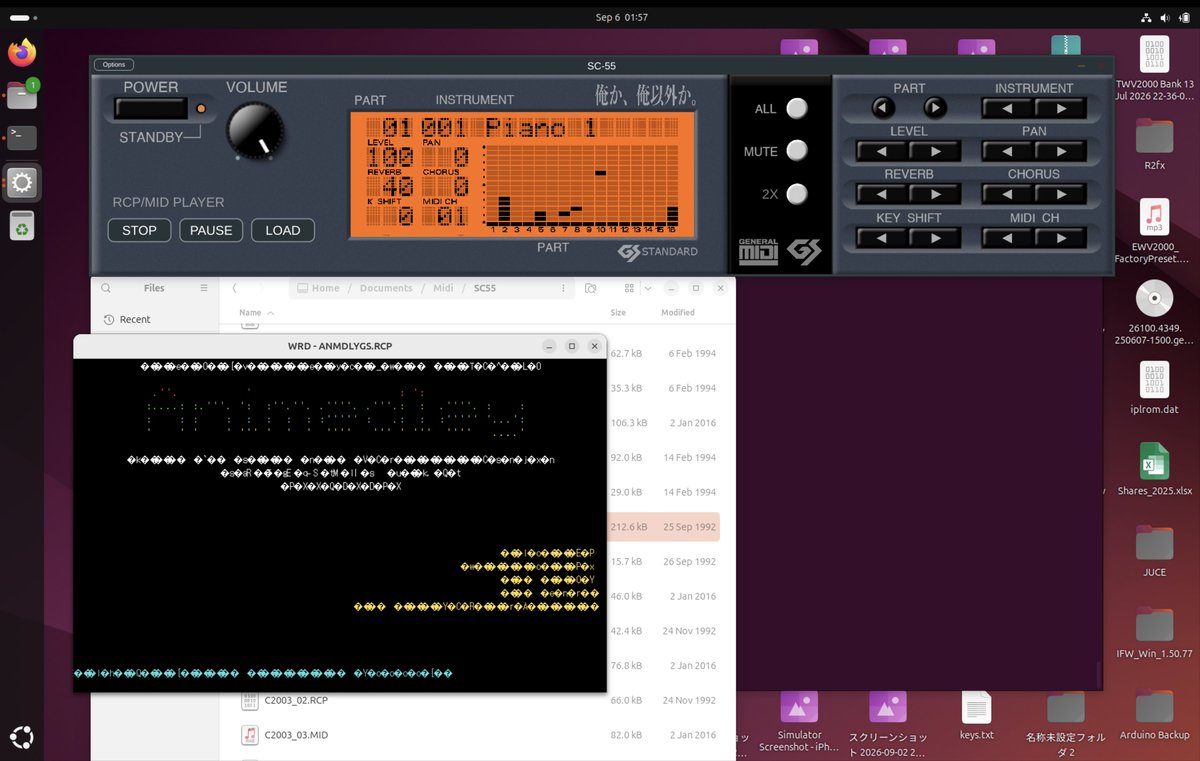Image resolution: width=1200 pixels, height=761 pixels.
Task: Click the SC-55 VOLUME knob
Action: click(255, 130)
